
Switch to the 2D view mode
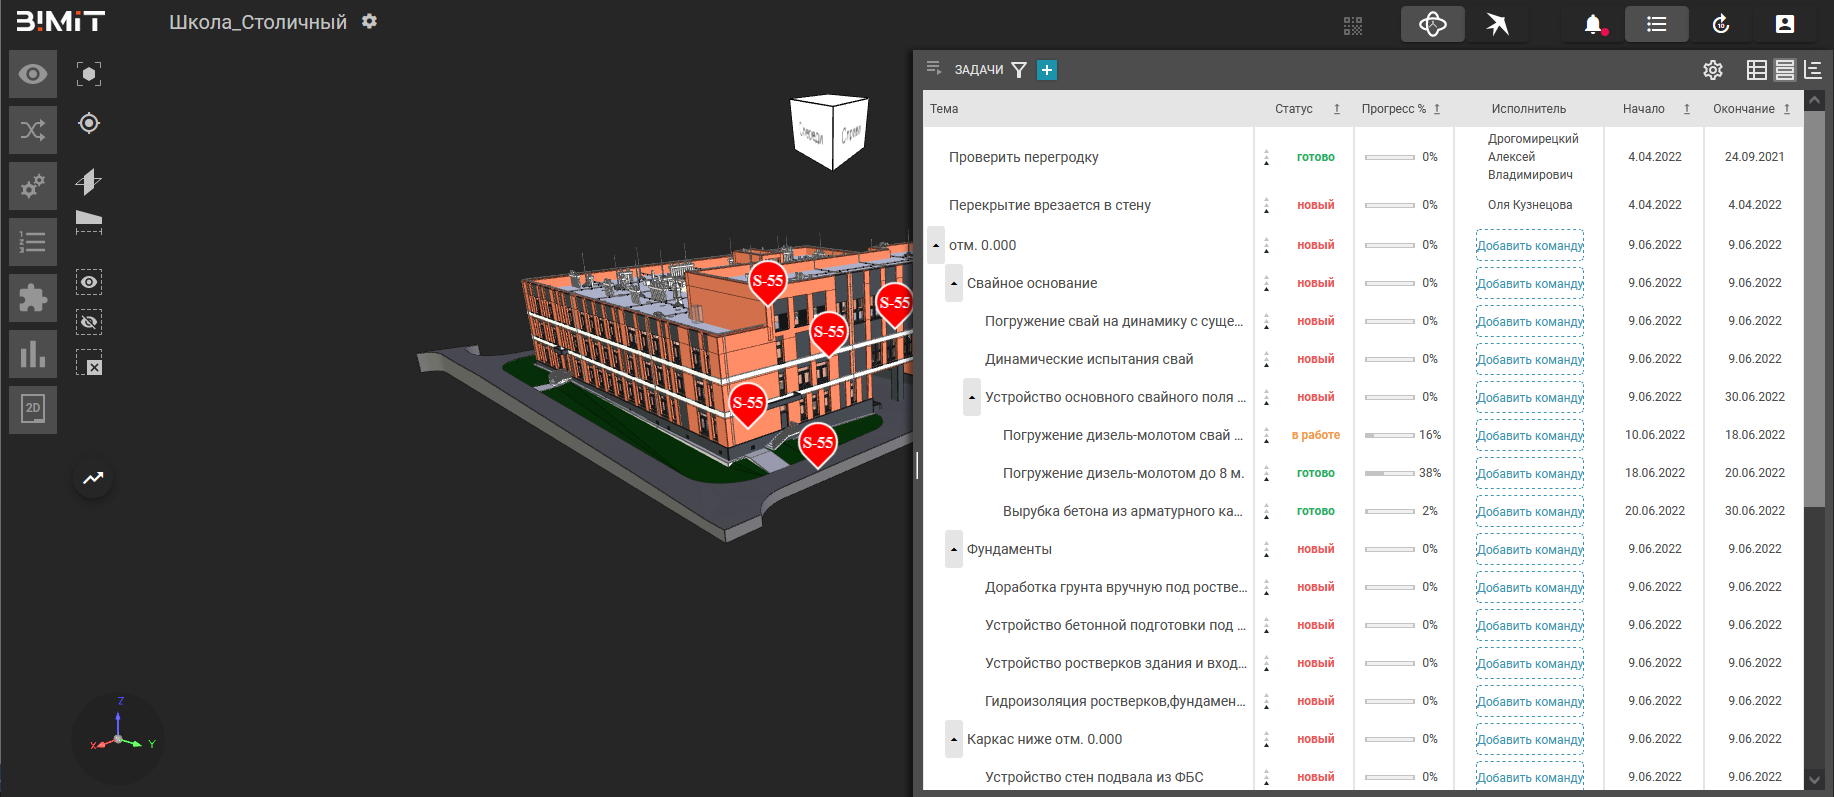click(x=33, y=409)
